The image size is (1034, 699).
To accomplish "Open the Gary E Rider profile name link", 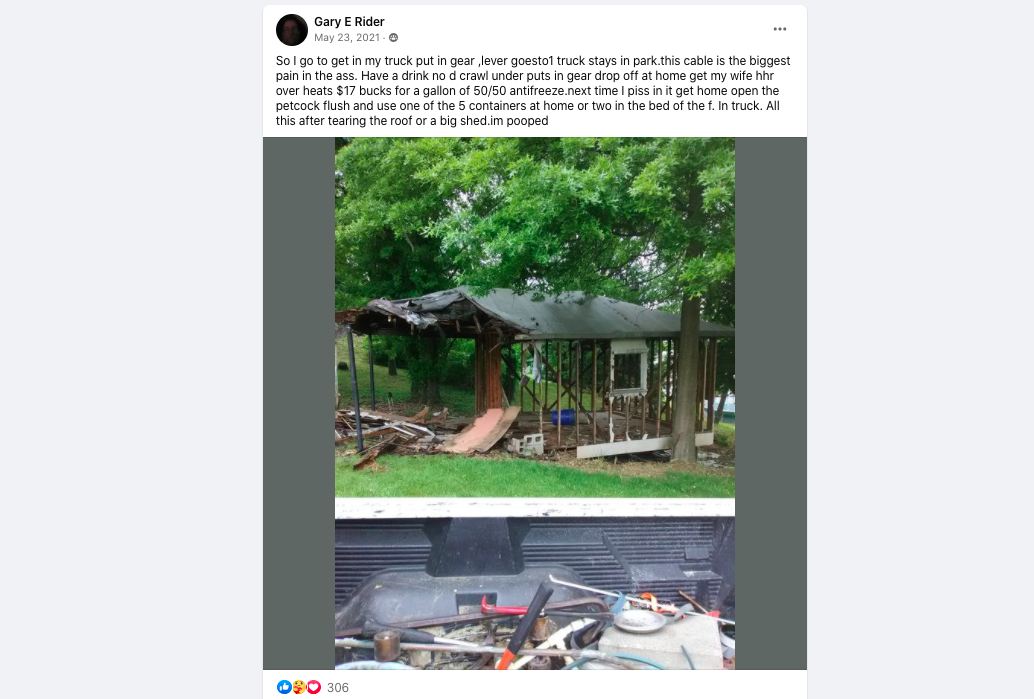I will pyautogui.click(x=349, y=22).
